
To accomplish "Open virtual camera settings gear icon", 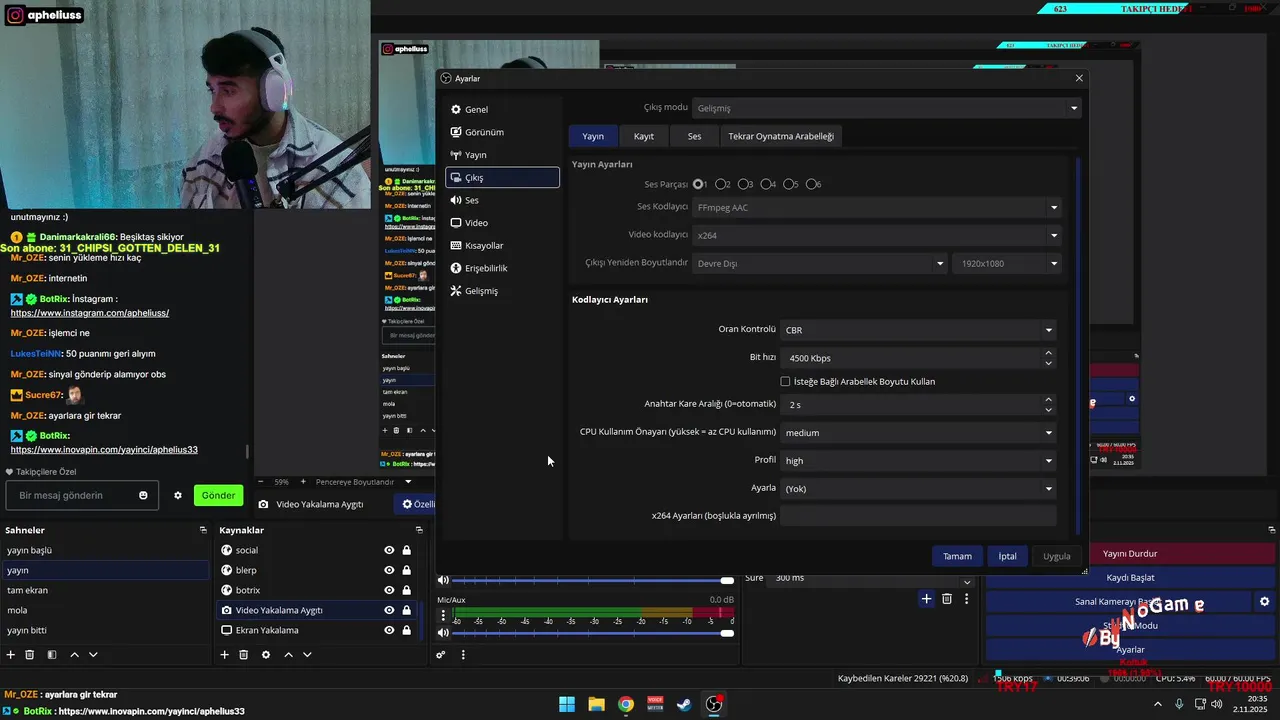I will (x=1264, y=602).
